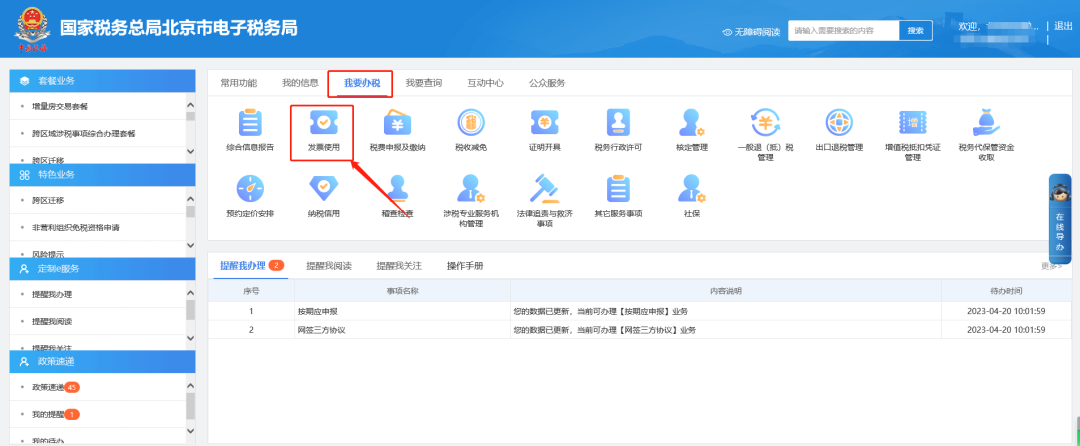Image resolution: width=1080 pixels, height=446 pixels.
Task: Select the 法律追责与救济事项 gavel icon
Action: (544, 189)
